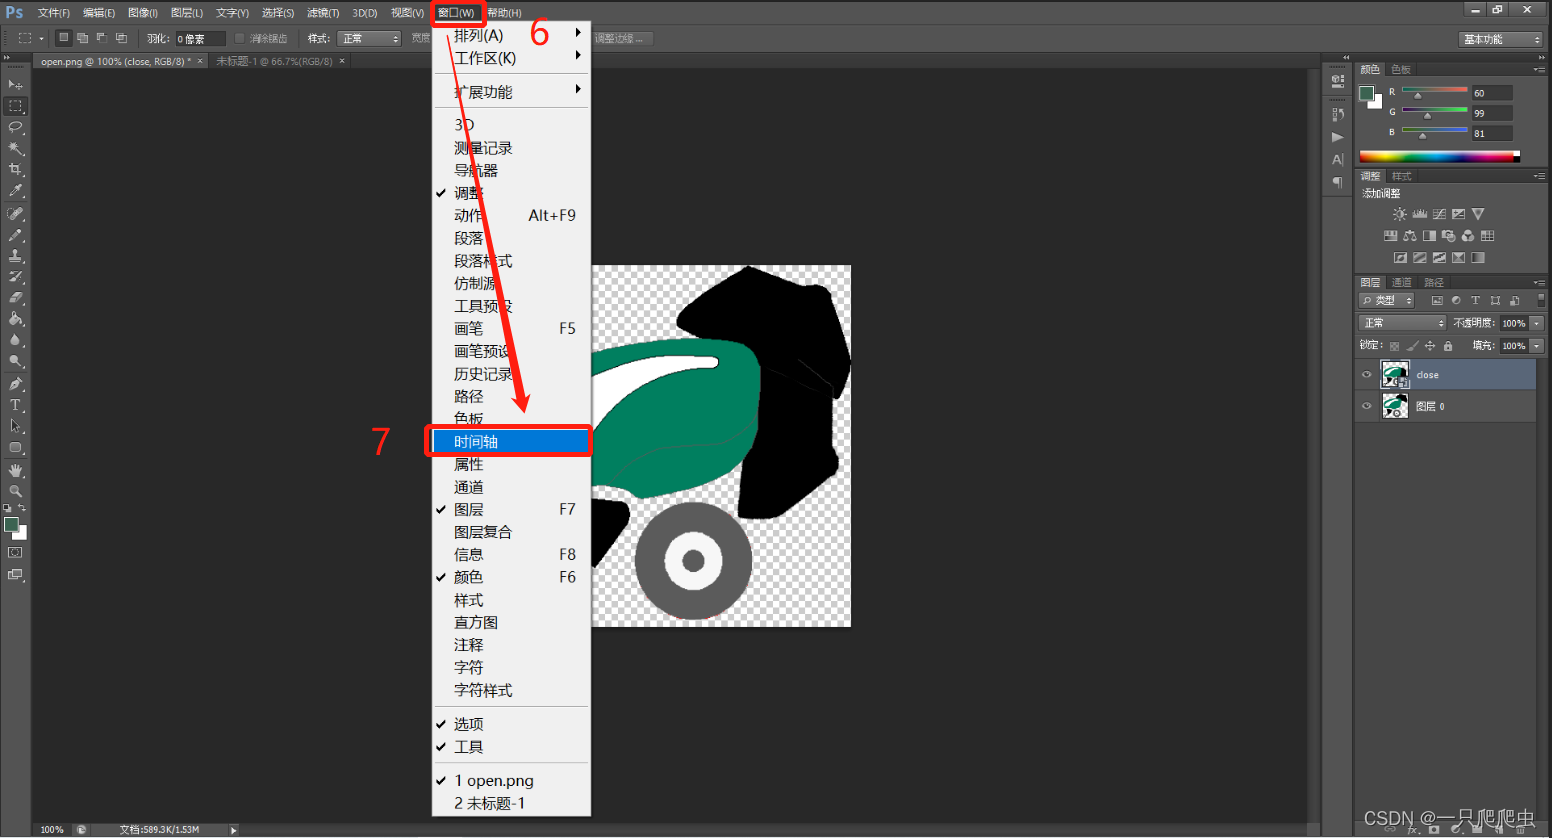1552x838 pixels.
Task: Select 2 未标题-1 in Window menu
Action: click(511, 803)
